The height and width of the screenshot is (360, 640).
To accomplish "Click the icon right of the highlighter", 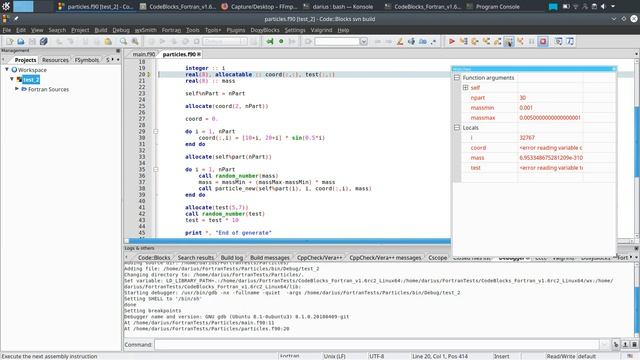I will pos(411,41).
